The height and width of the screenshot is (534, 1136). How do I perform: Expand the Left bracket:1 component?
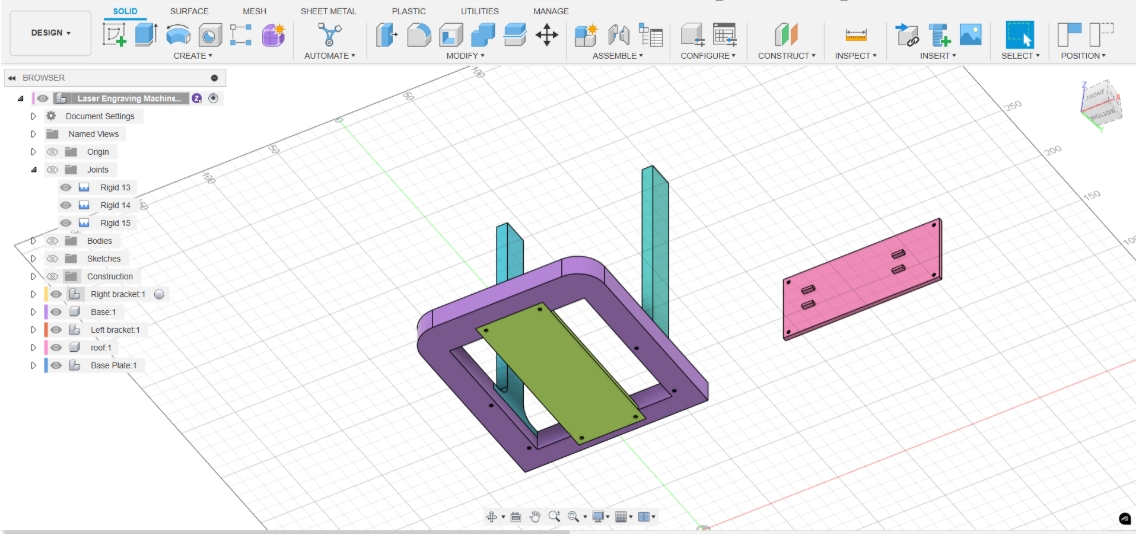click(33, 330)
